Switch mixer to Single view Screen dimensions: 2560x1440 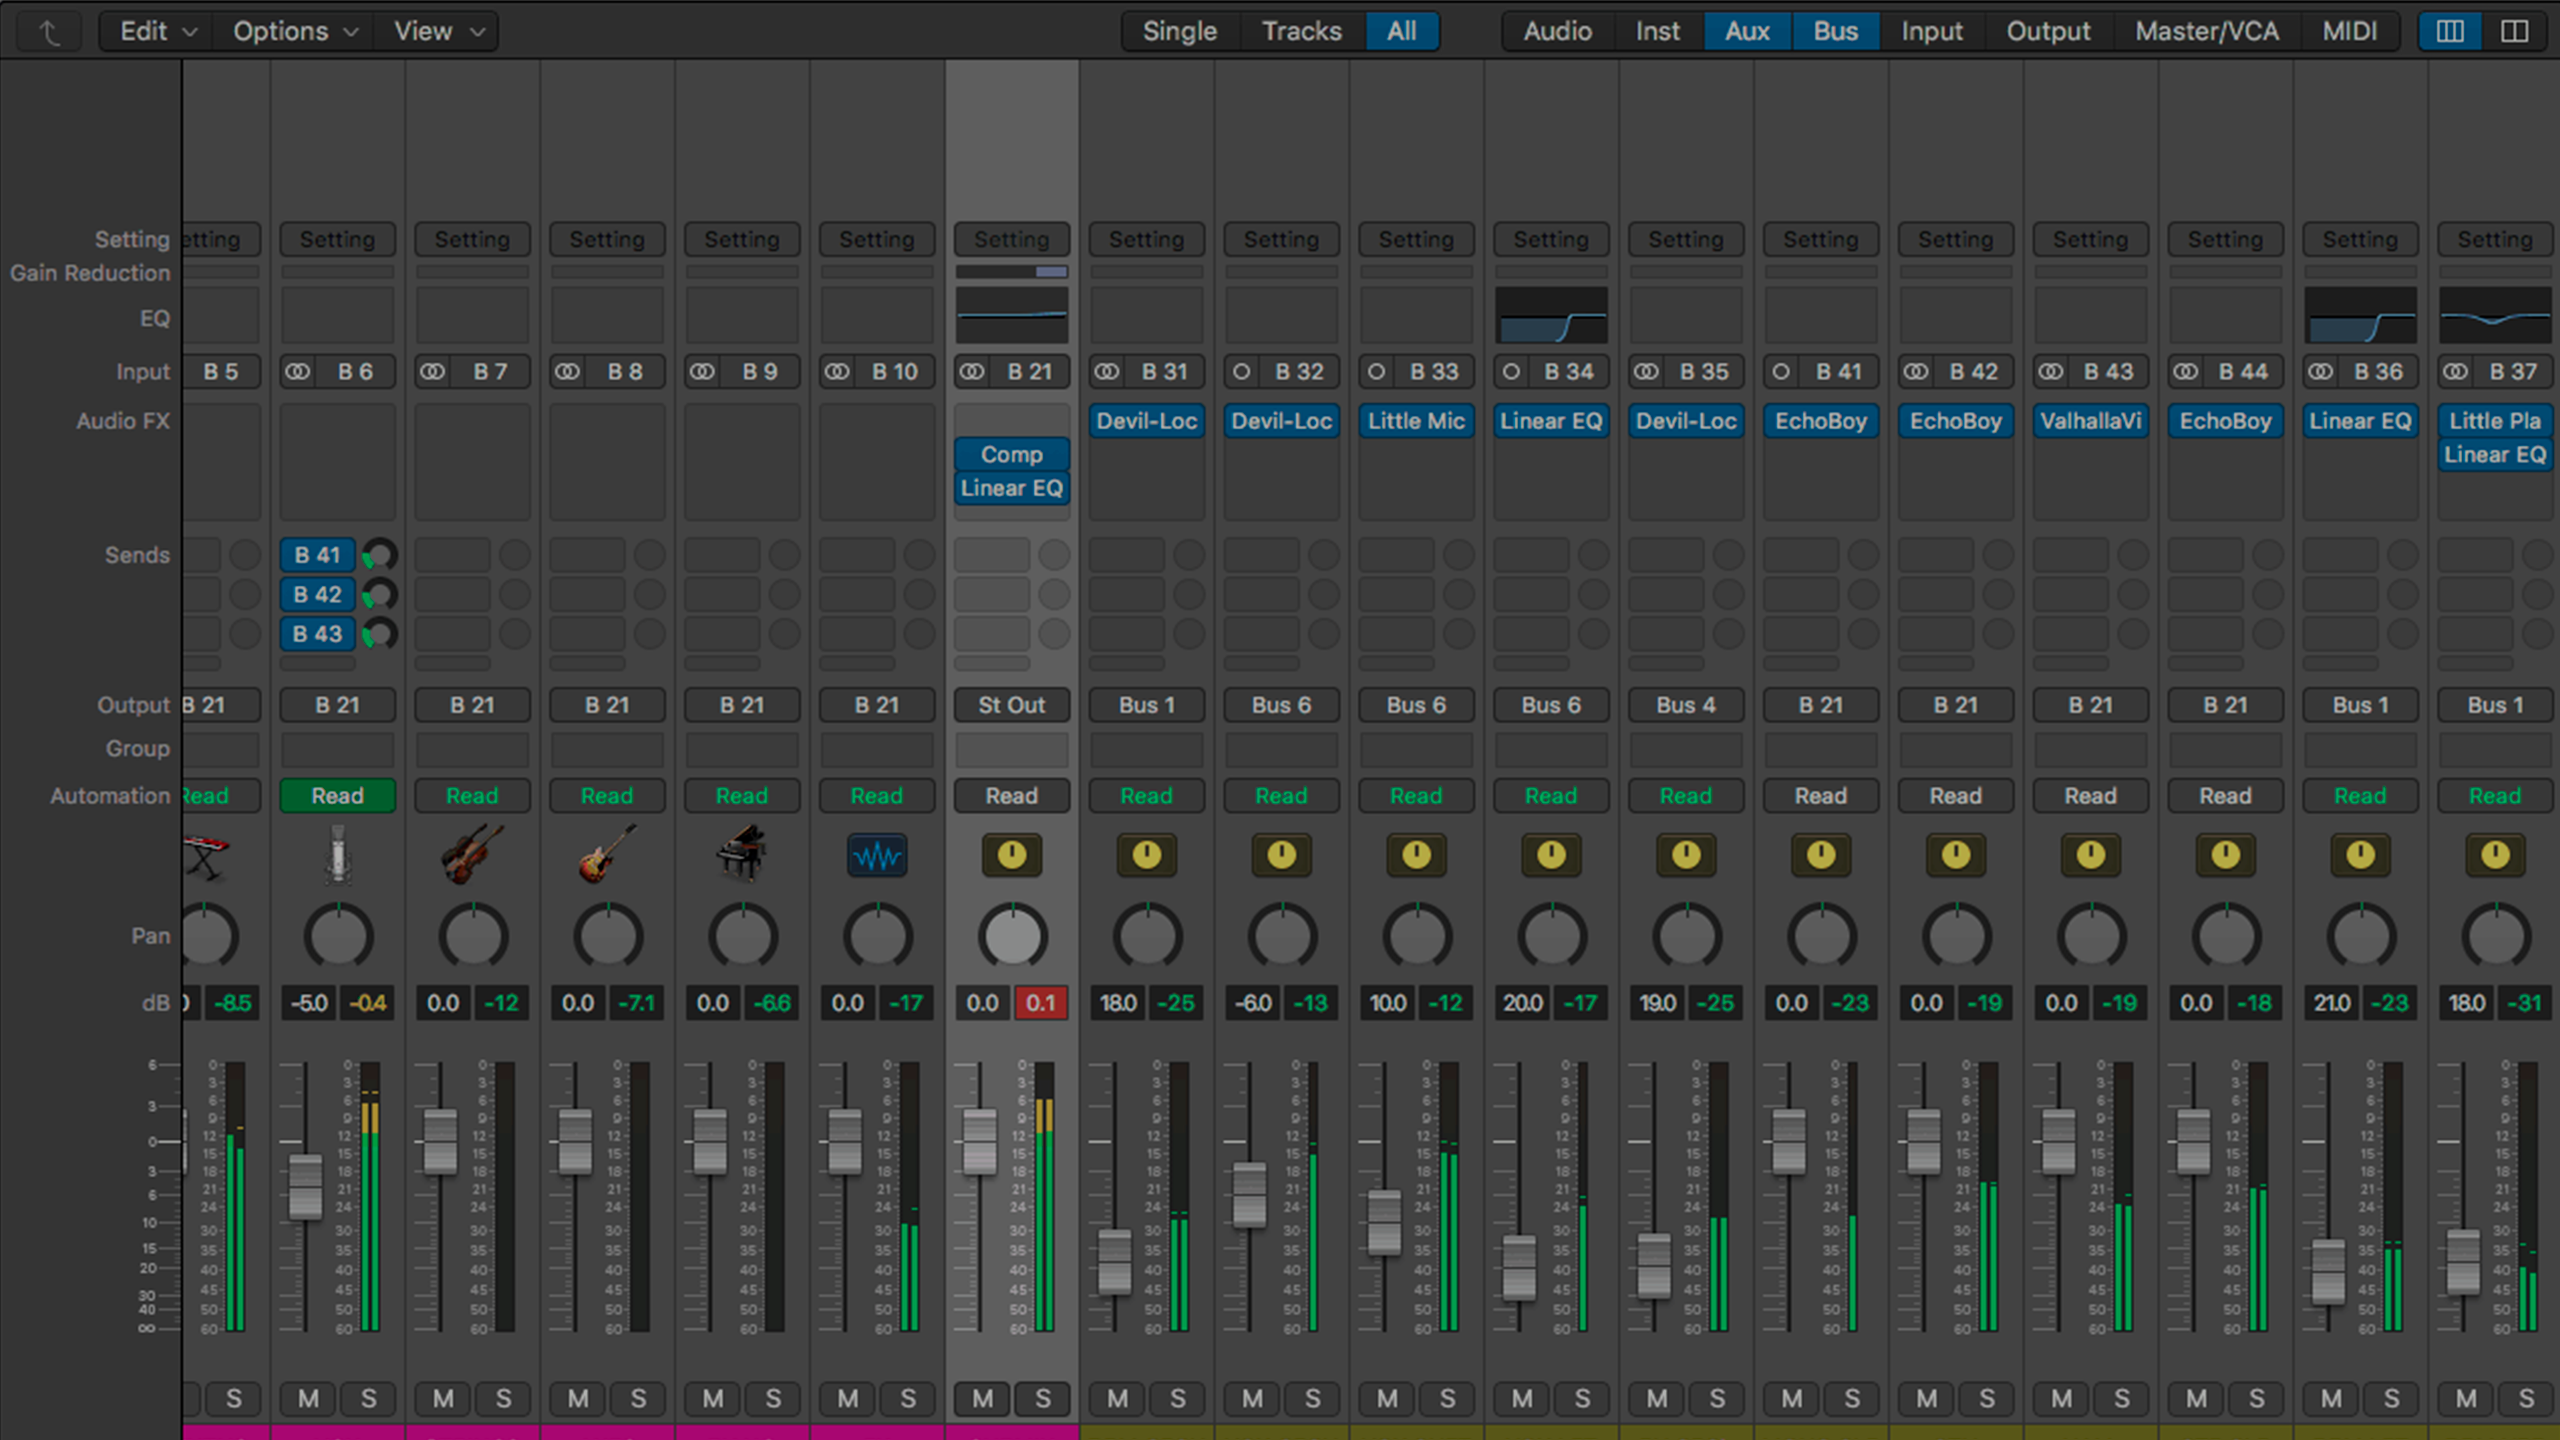pyautogui.click(x=1180, y=31)
